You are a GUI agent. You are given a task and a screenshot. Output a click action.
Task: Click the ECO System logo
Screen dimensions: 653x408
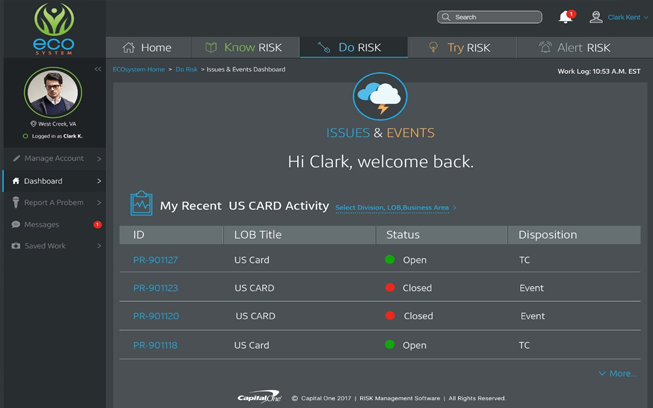[x=54, y=28]
